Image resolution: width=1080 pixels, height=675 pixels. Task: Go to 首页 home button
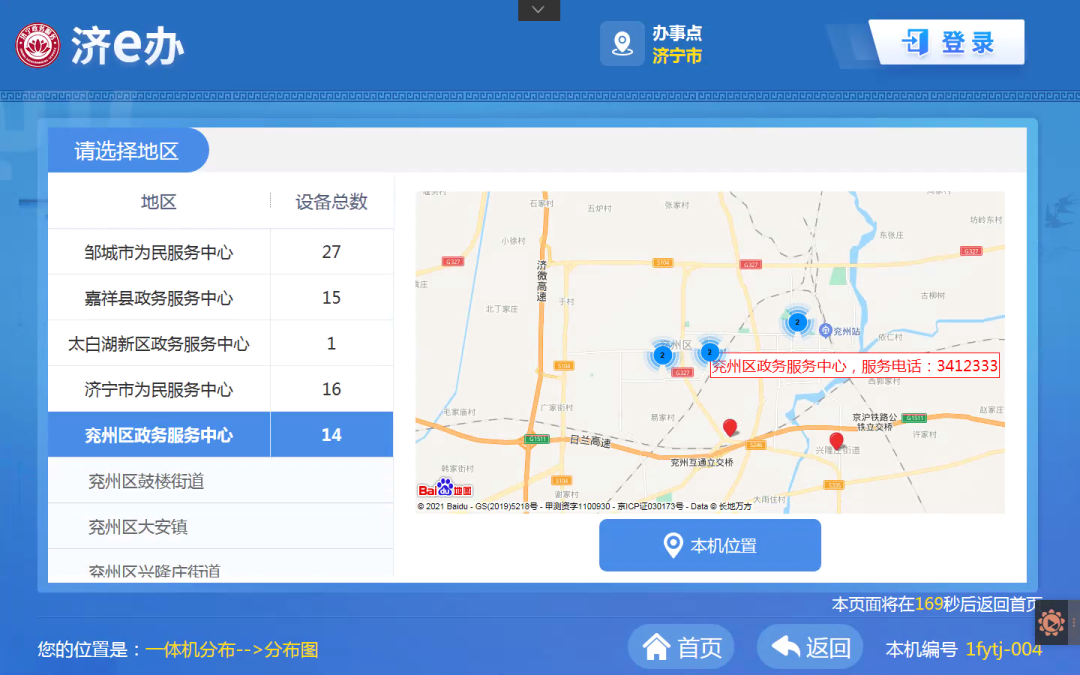[681, 647]
